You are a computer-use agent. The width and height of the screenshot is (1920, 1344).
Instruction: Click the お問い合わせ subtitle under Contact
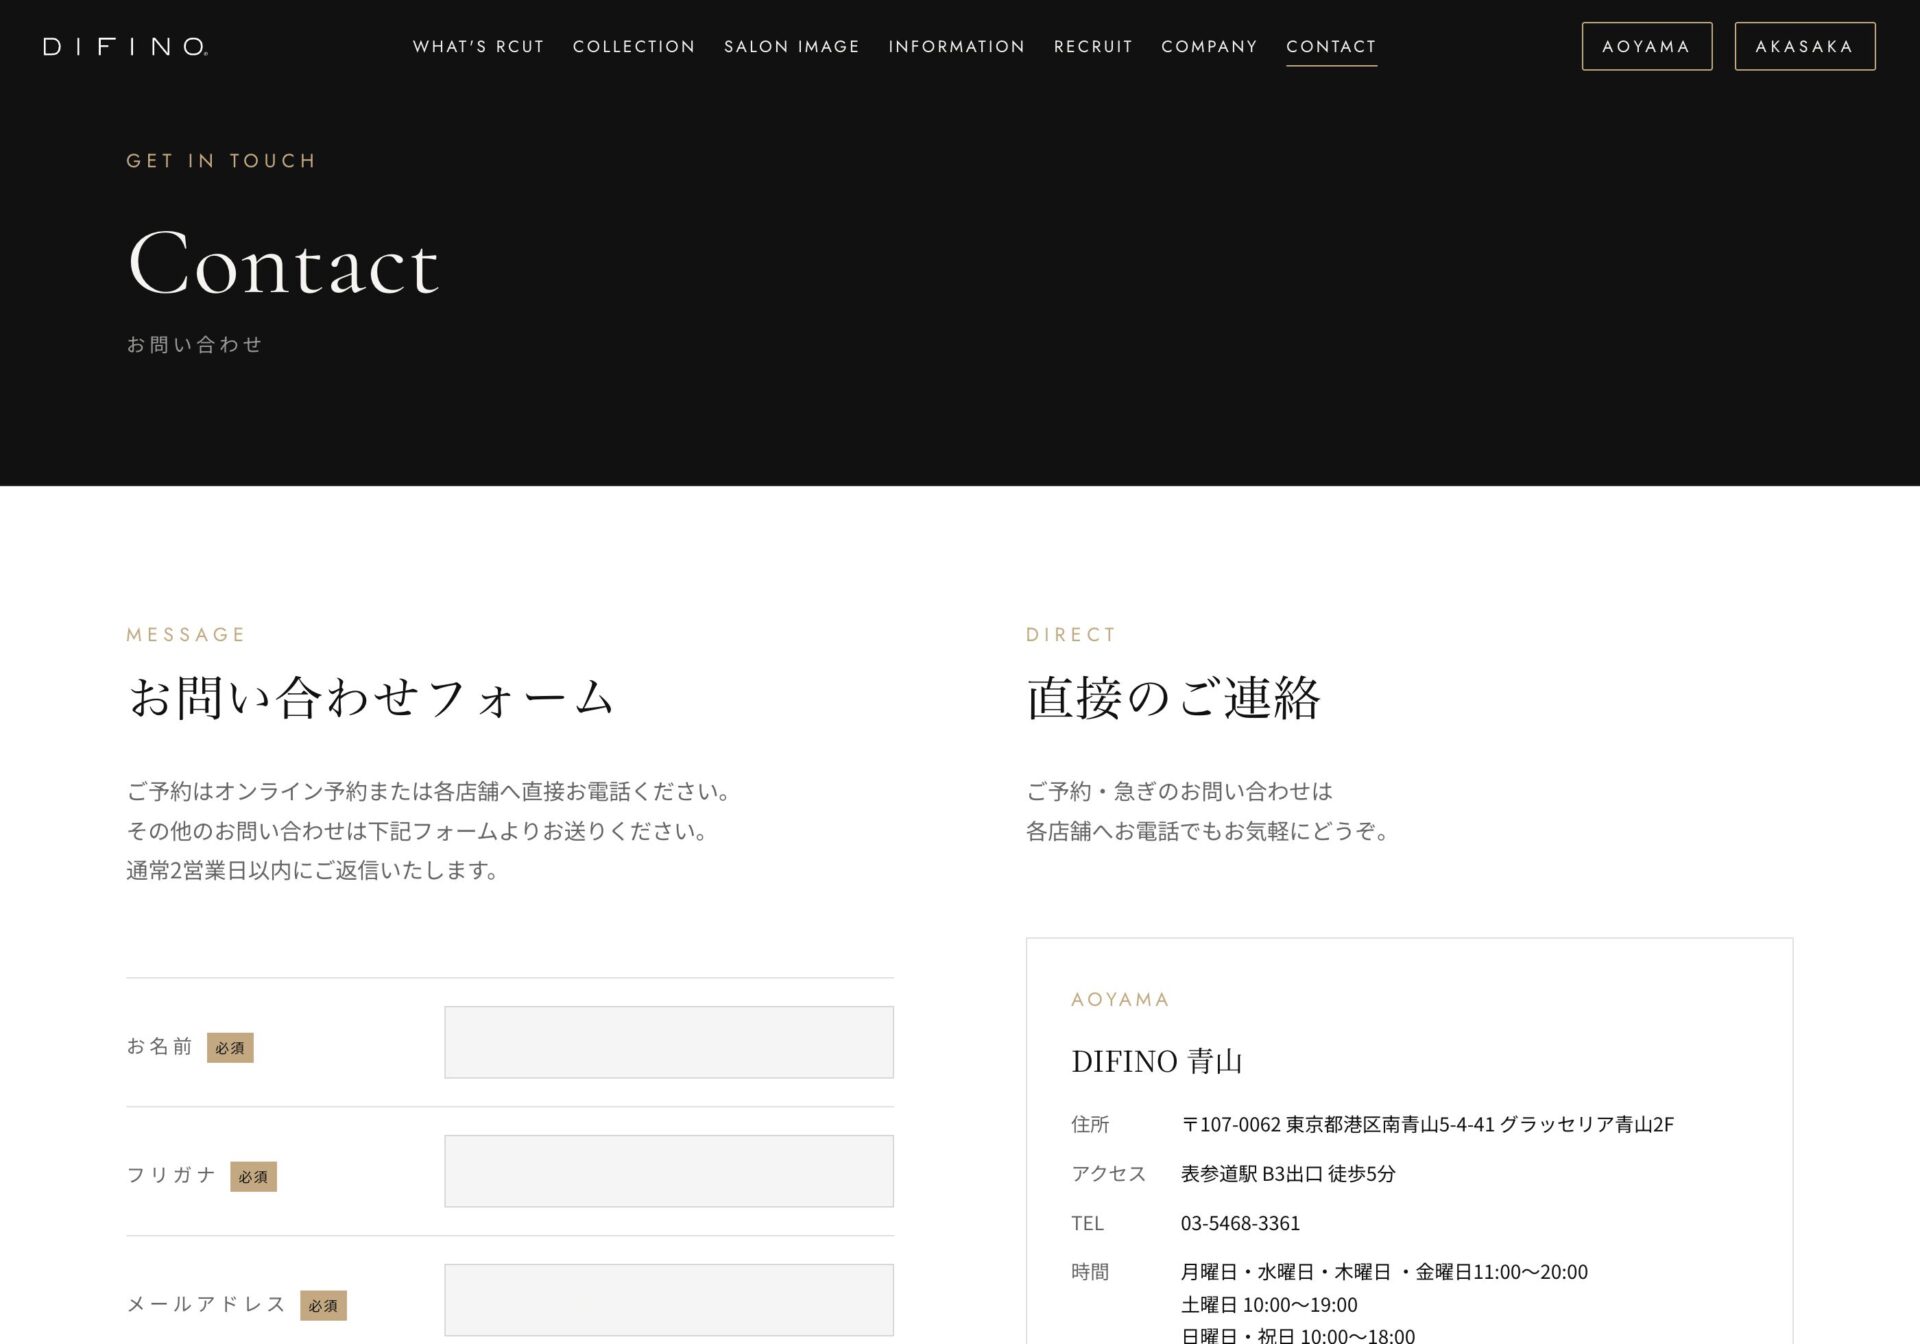pos(194,344)
